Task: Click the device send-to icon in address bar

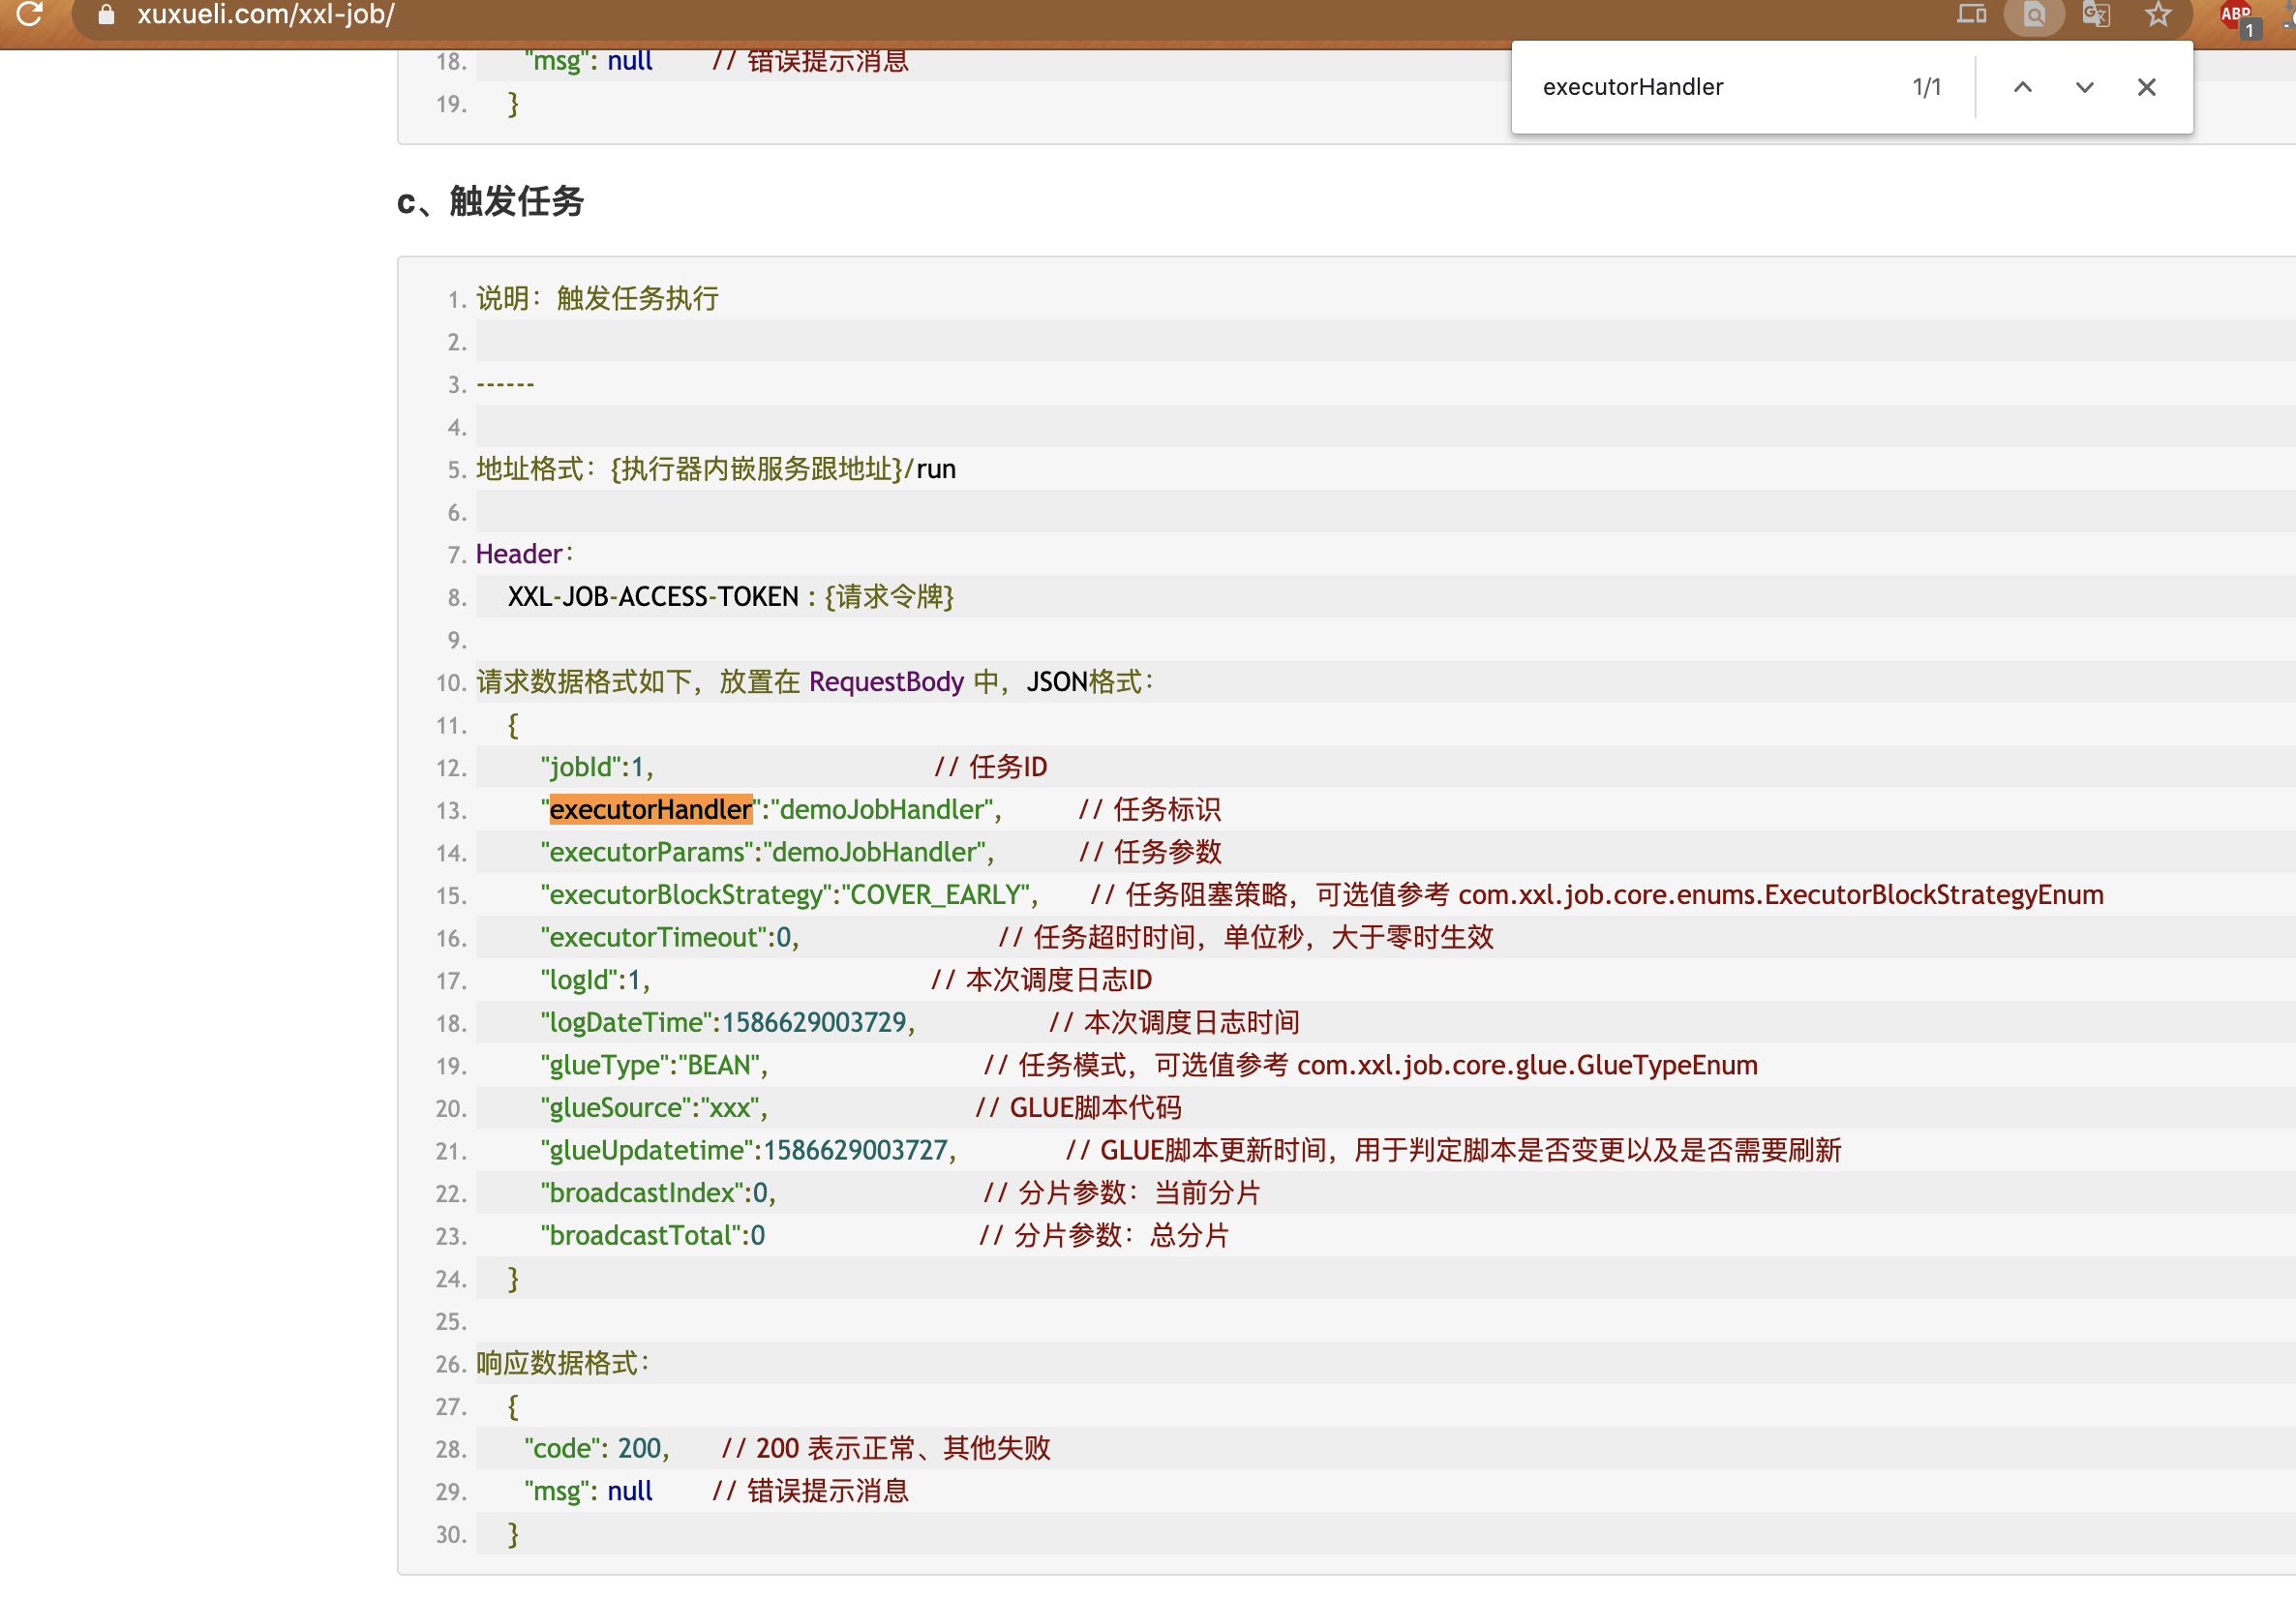Action: pos(1971,14)
